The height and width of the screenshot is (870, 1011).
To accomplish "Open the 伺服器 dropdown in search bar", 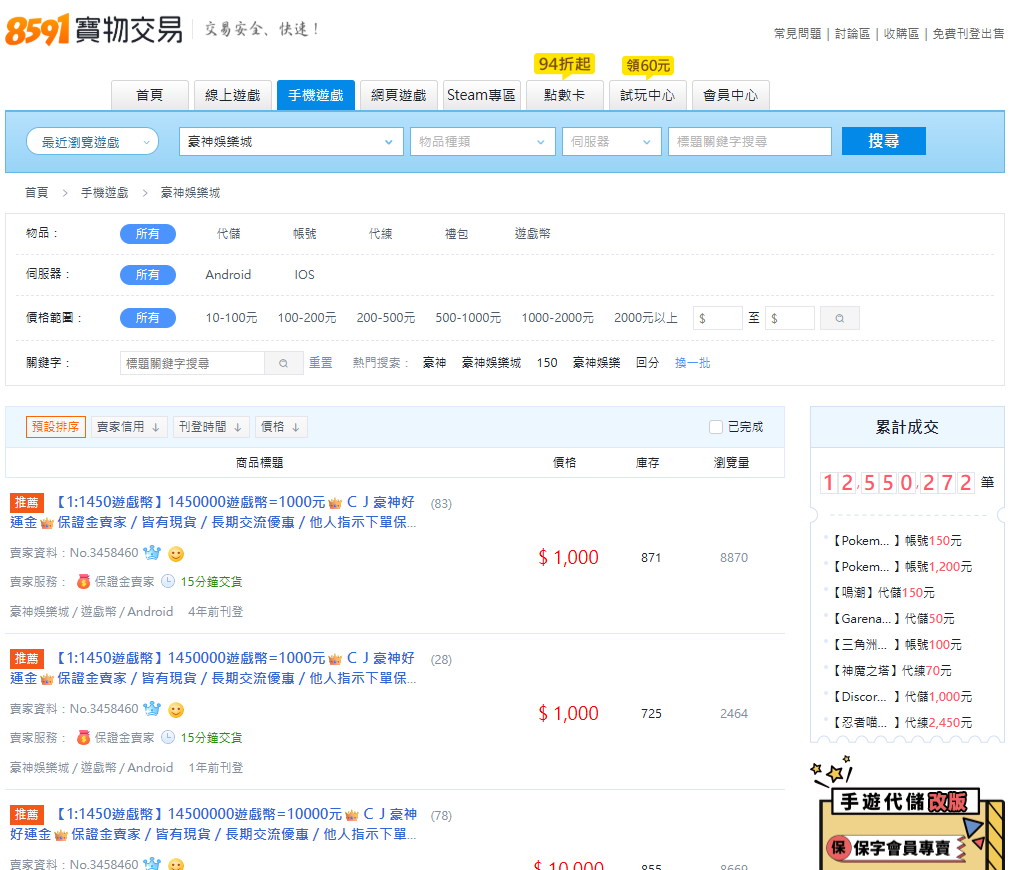I will [612, 142].
